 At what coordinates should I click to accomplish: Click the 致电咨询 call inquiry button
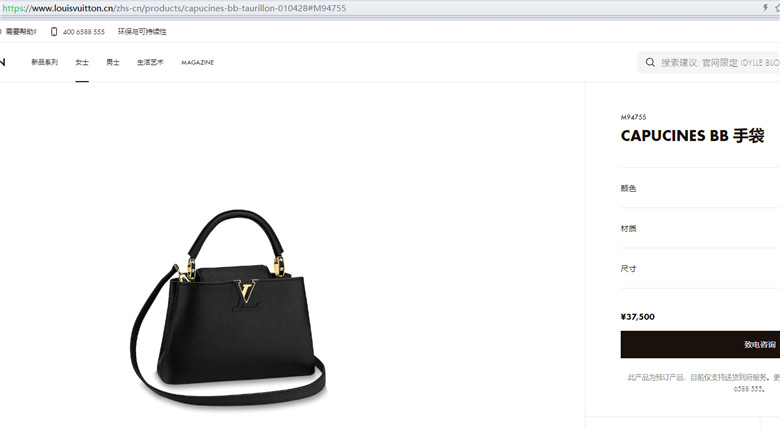tap(700, 344)
